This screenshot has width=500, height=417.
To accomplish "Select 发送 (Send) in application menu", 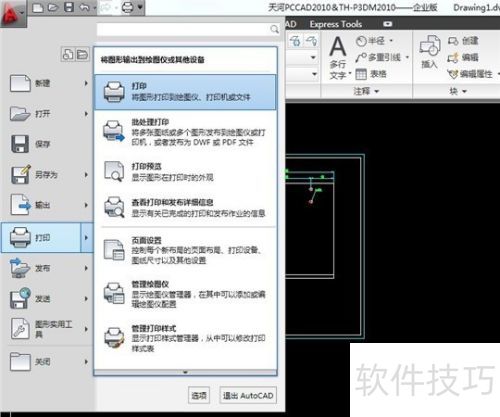I will pos(47,299).
